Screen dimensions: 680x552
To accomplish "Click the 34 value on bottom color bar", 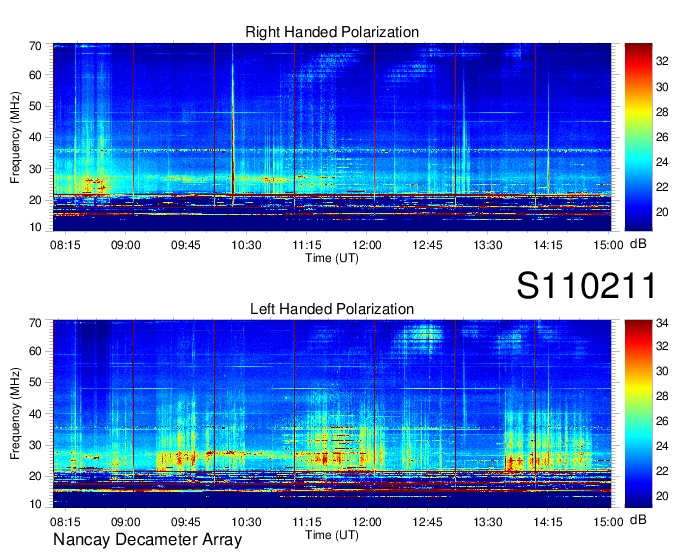I will click(x=662, y=323).
